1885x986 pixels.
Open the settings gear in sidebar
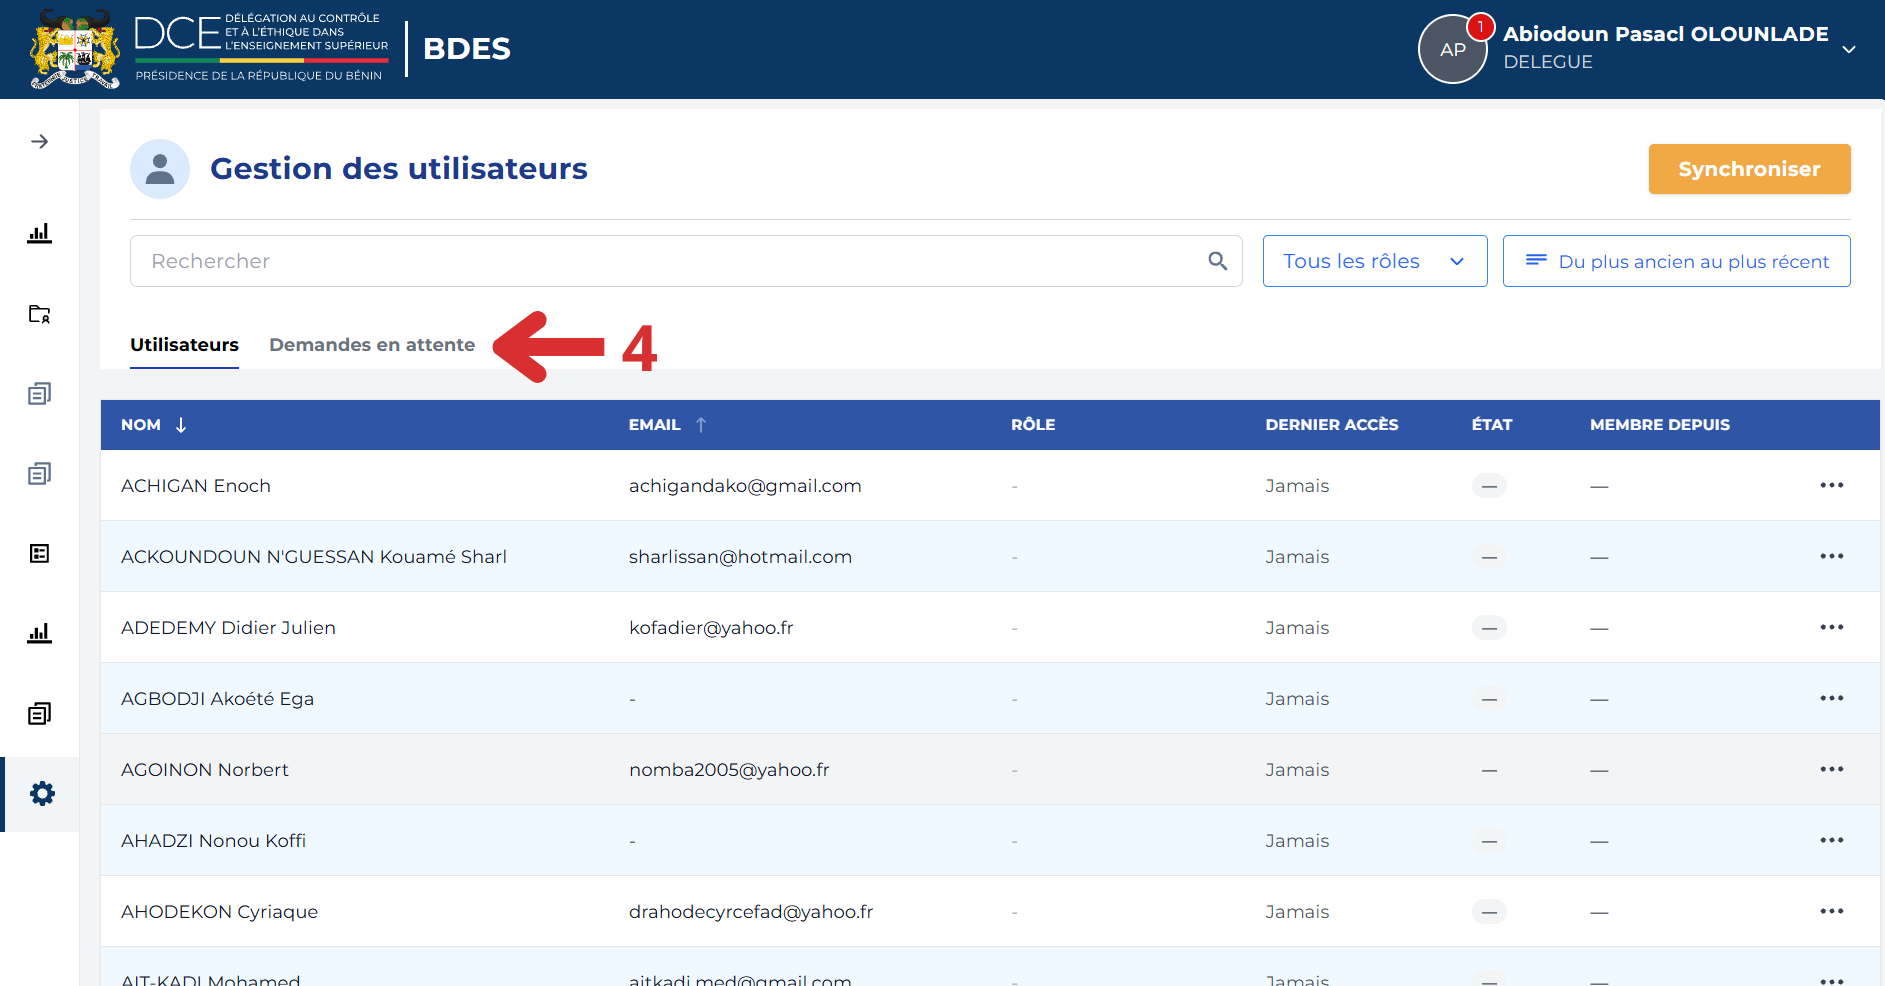(42, 794)
